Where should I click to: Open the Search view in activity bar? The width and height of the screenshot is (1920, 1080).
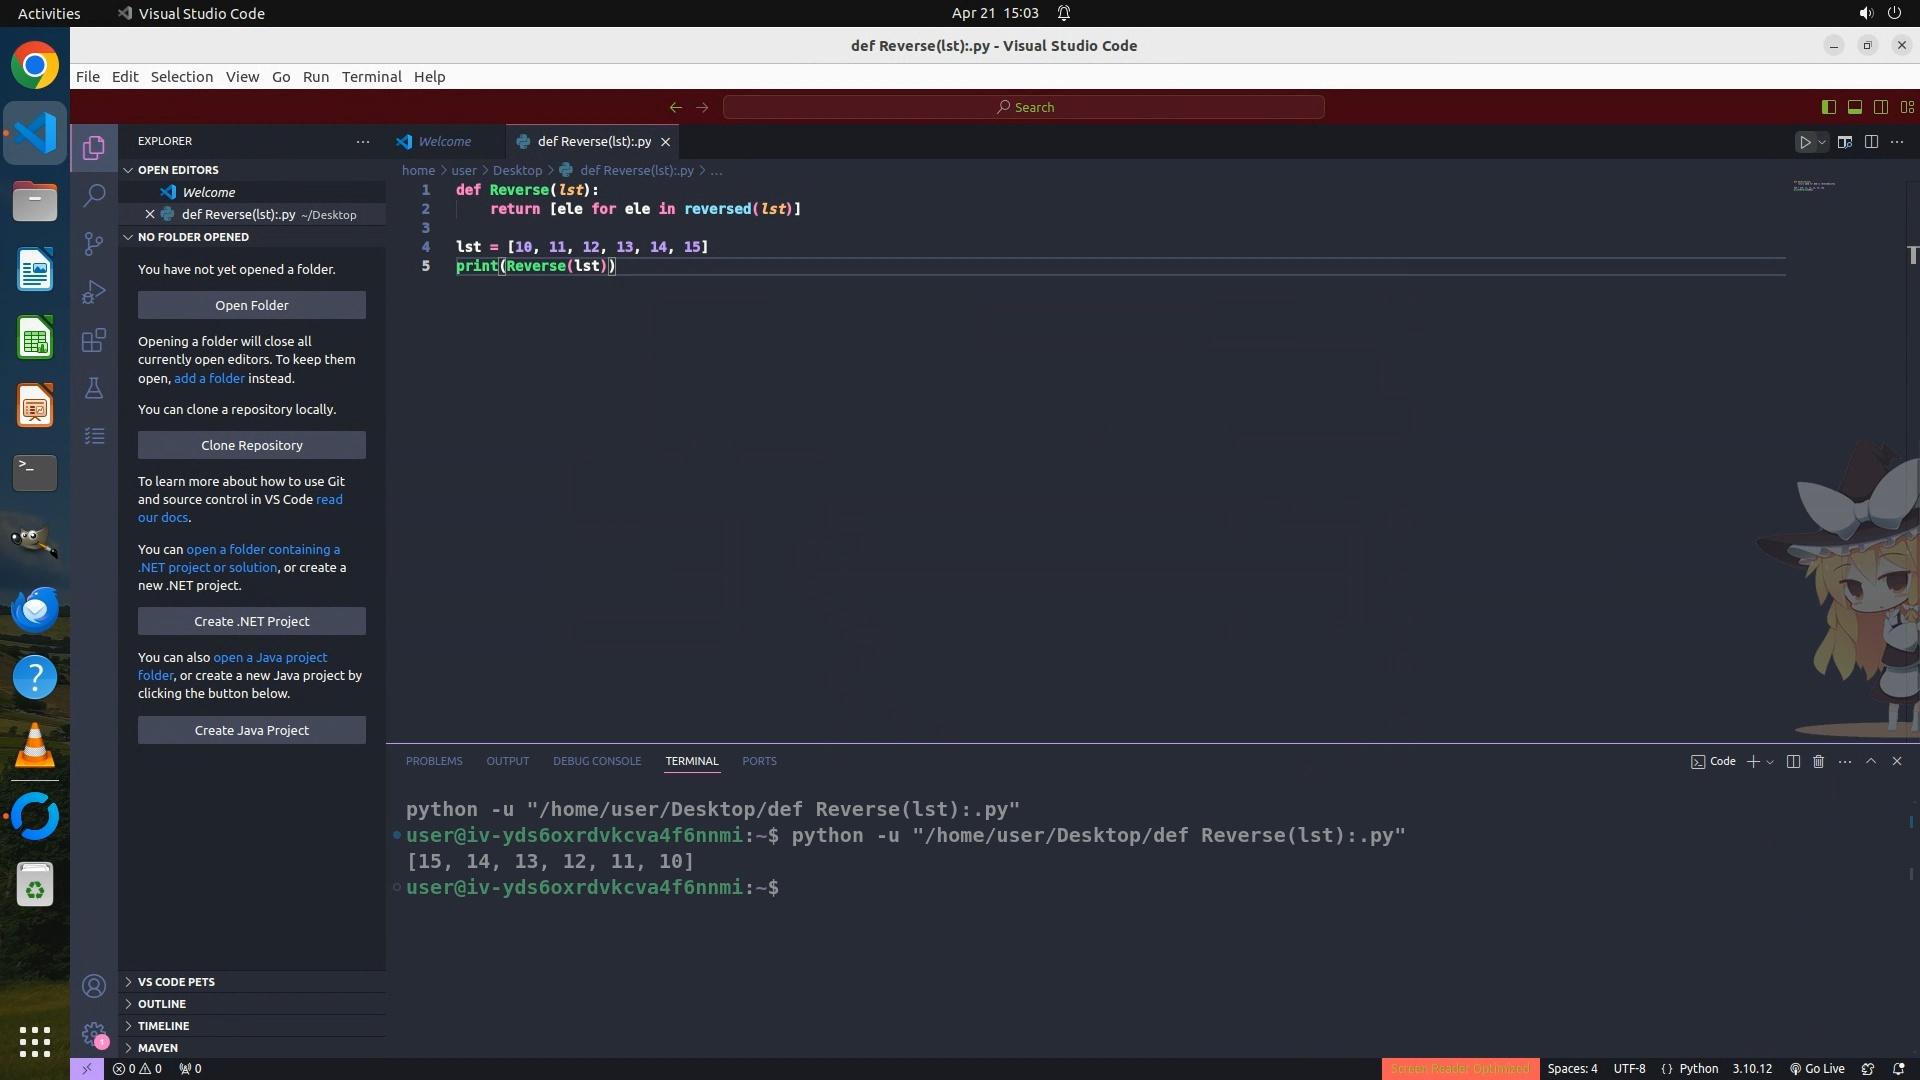[x=94, y=195]
